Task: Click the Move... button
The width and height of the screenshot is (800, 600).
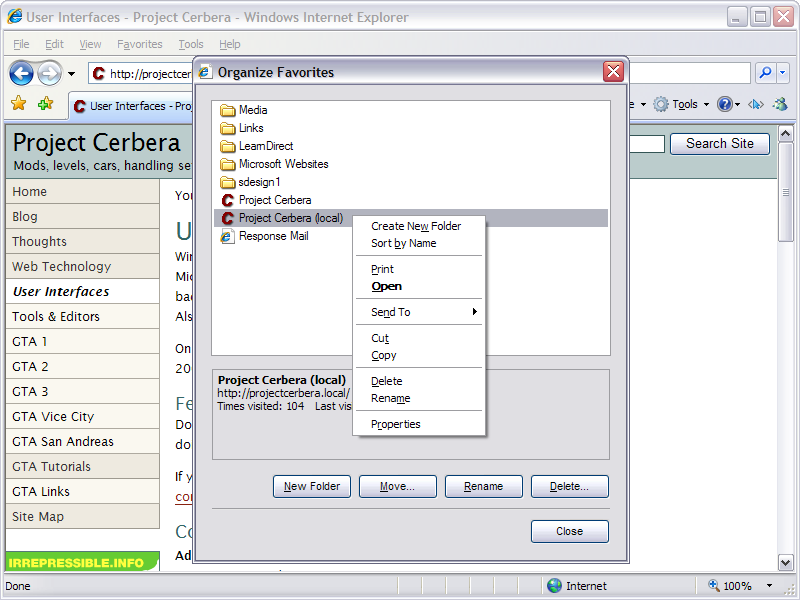Action: pos(397,486)
